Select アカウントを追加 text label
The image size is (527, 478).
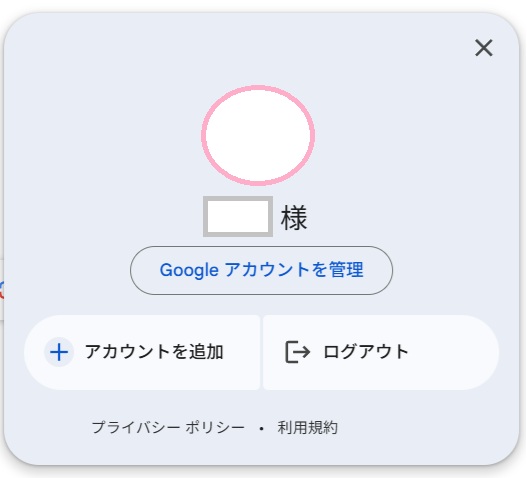pos(154,352)
